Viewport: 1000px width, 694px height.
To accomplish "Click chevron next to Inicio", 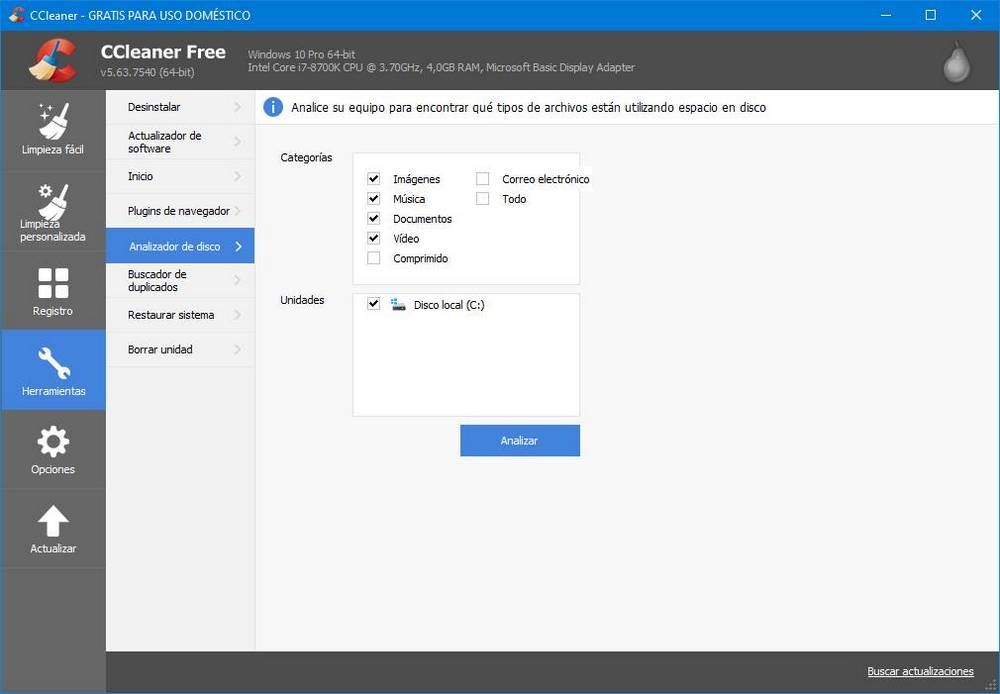I will coord(238,176).
